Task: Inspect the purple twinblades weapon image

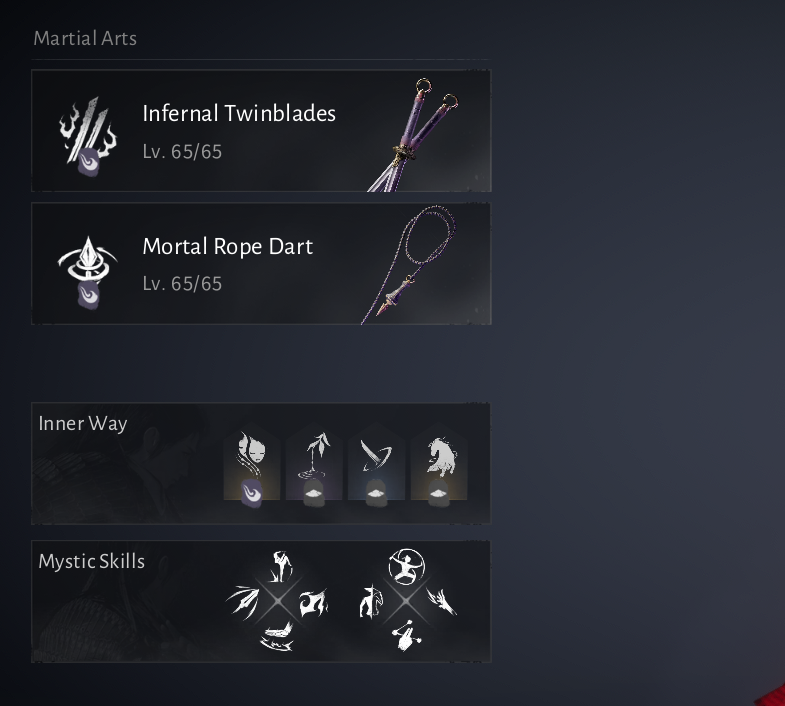Action: pyautogui.click(x=414, y=134)
